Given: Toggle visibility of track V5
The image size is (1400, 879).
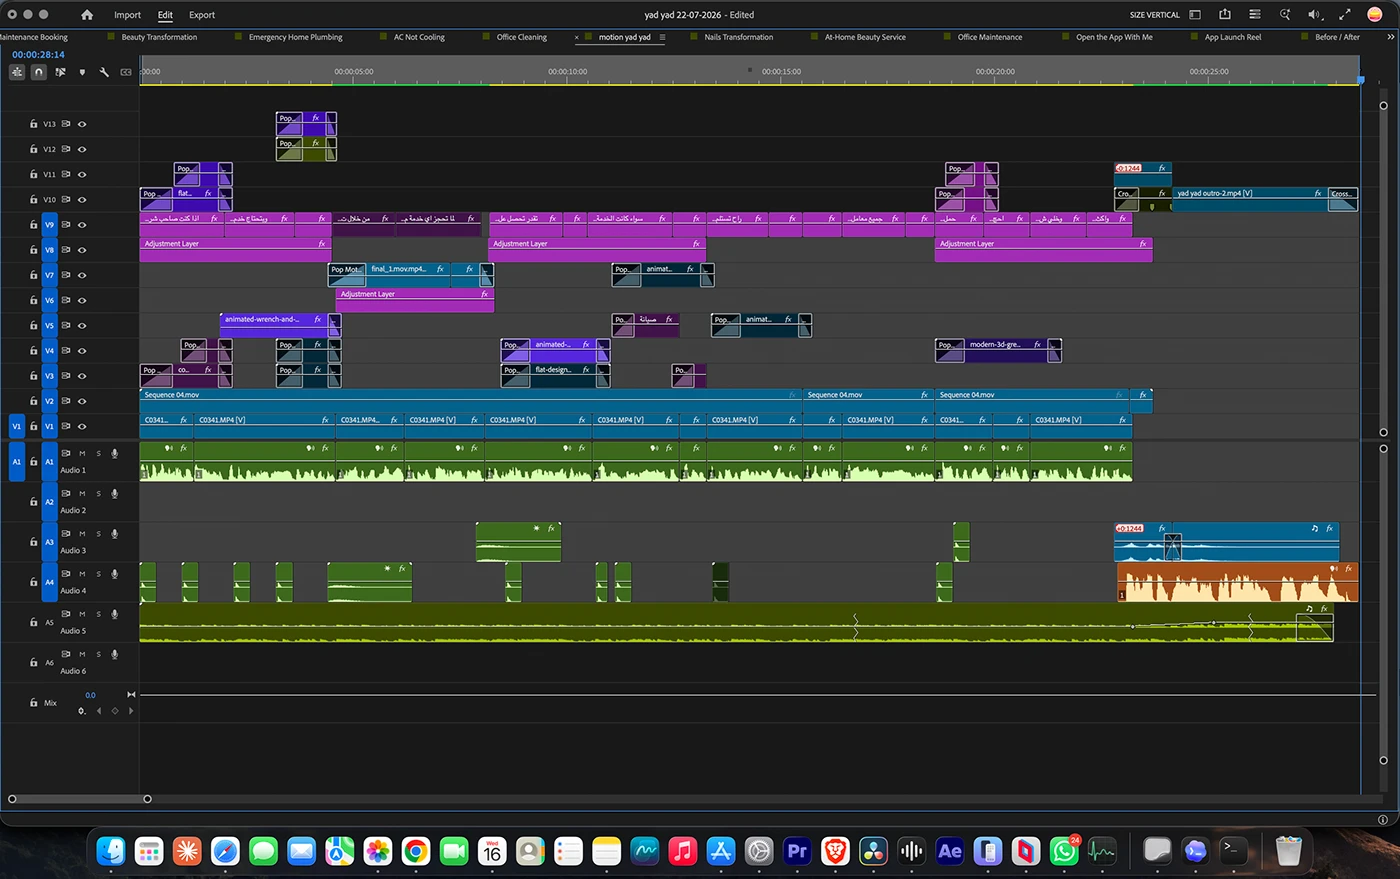Looking at the screenshot, I should click(82, 326).
